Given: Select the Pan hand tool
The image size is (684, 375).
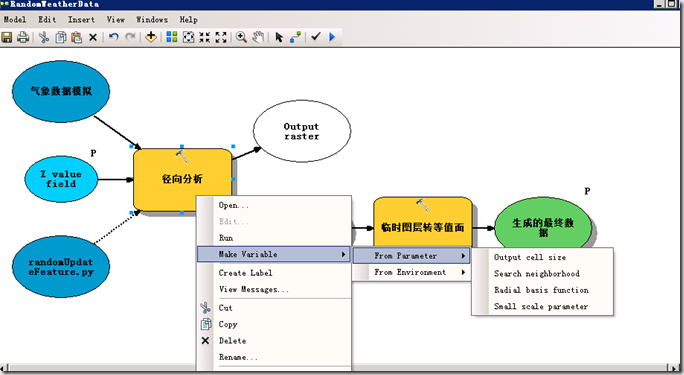Looking at the screenshot, I should pyautogui.click(x=258, y=37).
